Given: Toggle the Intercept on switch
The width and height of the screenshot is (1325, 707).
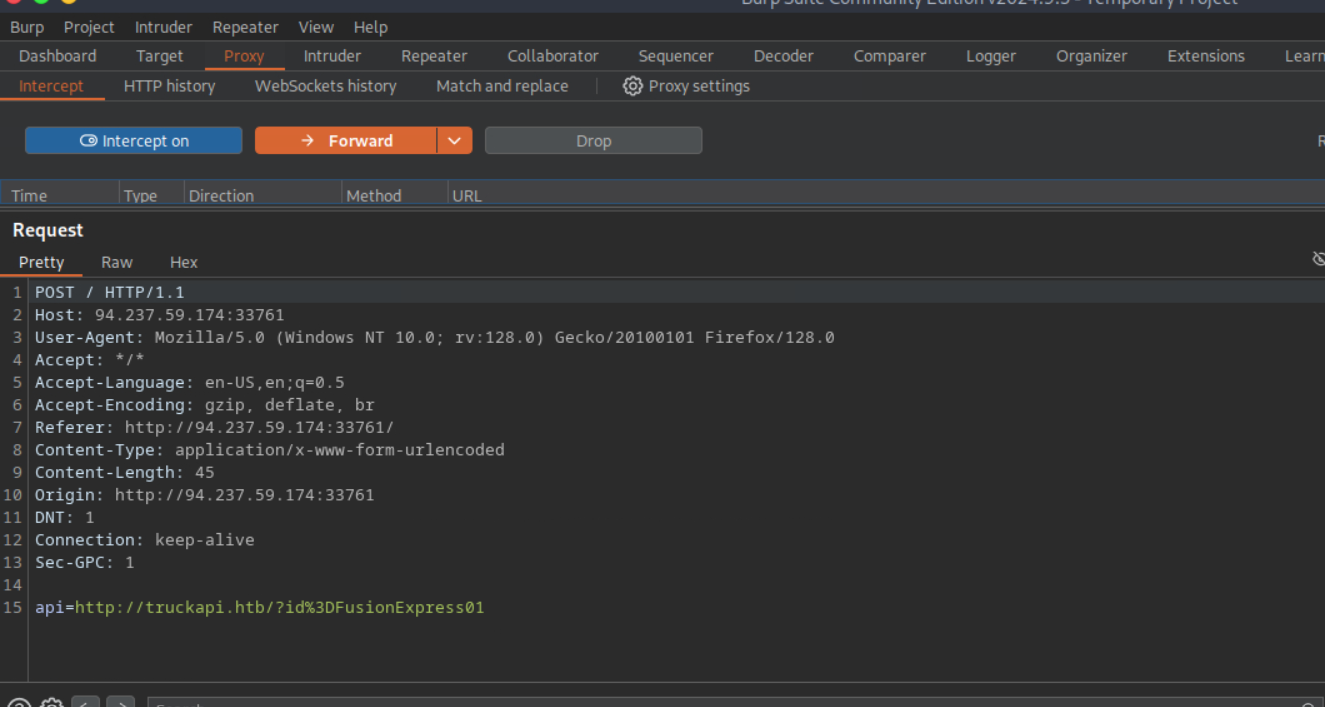Looking at the screenshot, I should [133, 141].
